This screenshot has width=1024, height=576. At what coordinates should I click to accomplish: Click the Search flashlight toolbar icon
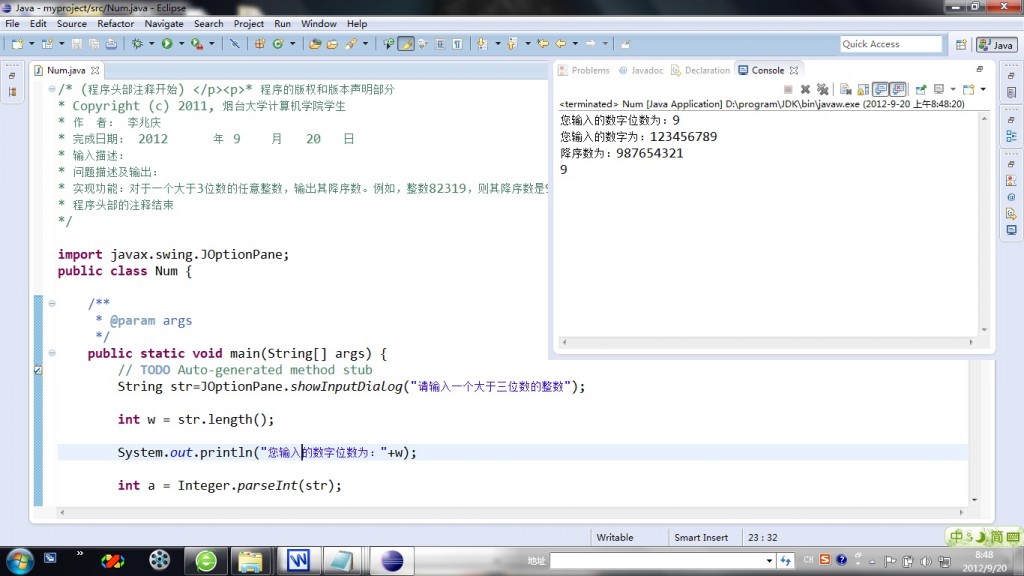point(351,44)
